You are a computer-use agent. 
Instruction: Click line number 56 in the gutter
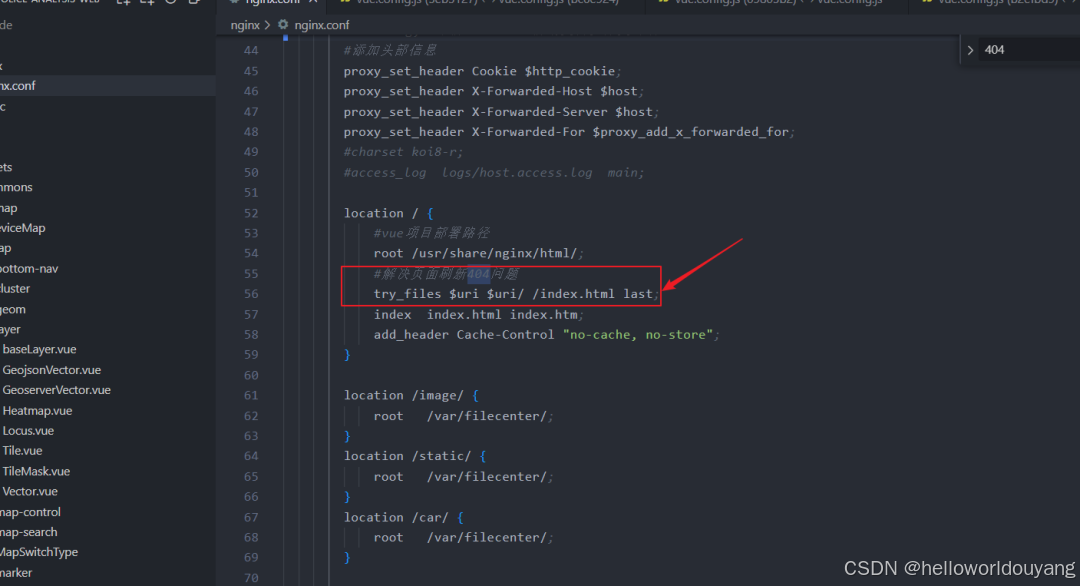point(251,293)
